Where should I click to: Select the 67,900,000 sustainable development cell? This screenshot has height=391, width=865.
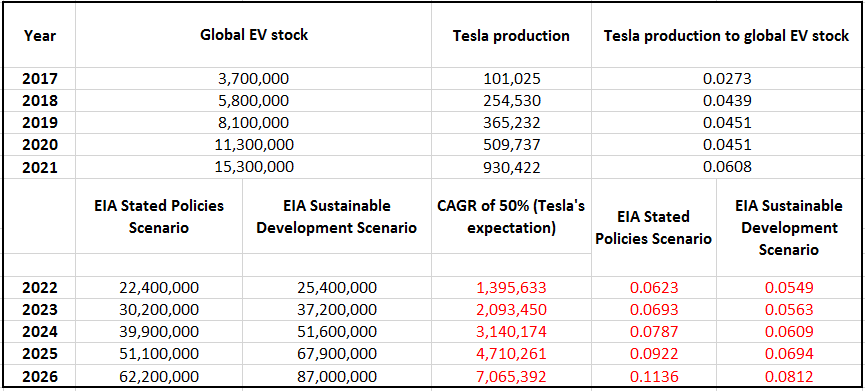tap(337, 353)
